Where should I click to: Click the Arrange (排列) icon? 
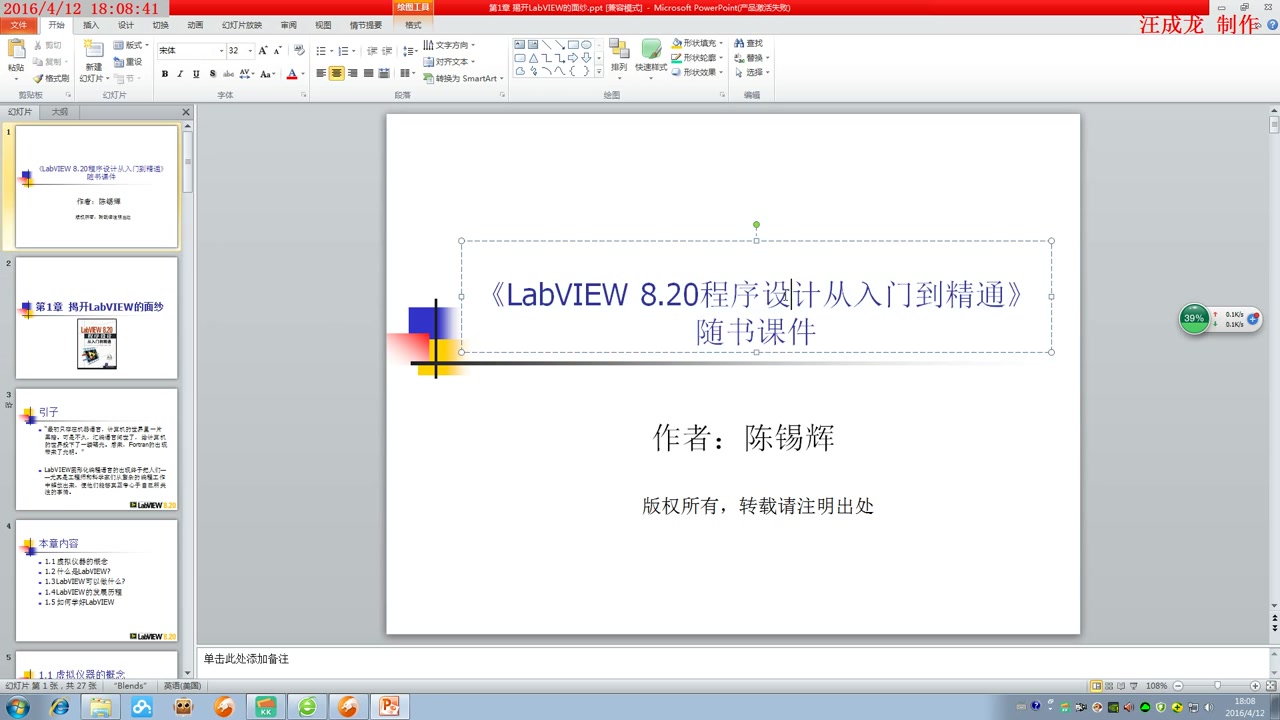[619, 49]
